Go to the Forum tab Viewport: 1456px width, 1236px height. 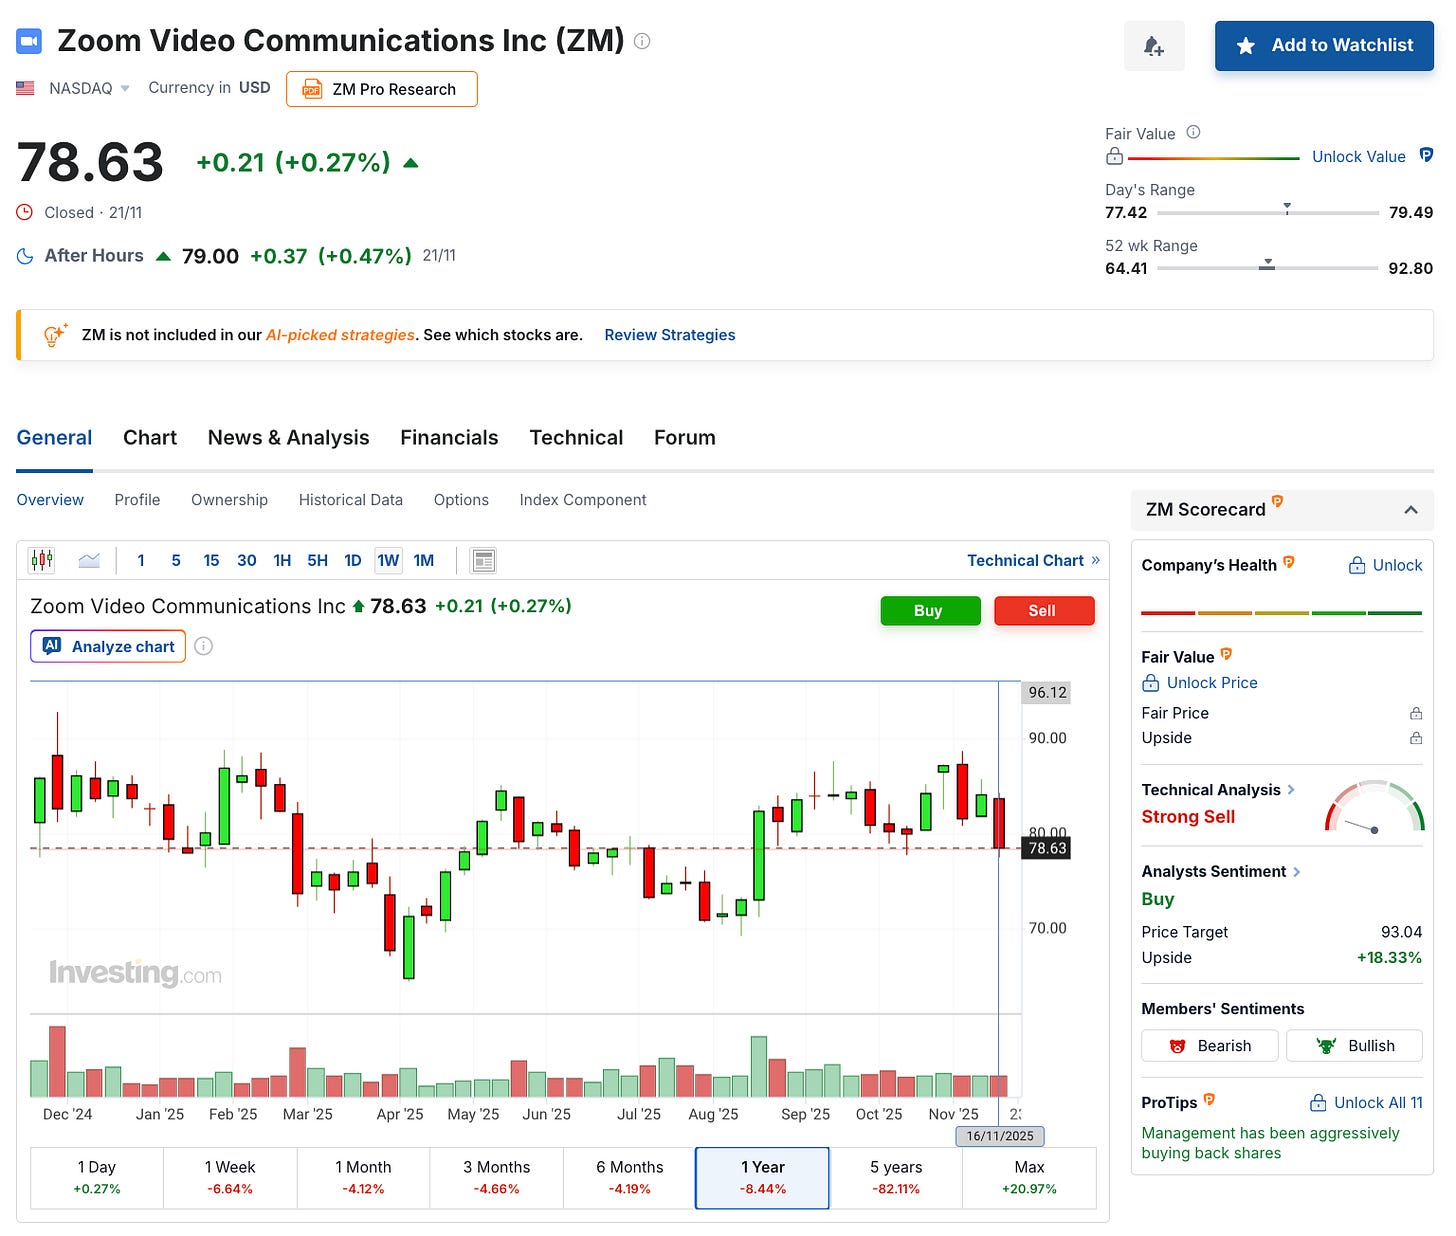pyautogui.click(x=685, y=438)
